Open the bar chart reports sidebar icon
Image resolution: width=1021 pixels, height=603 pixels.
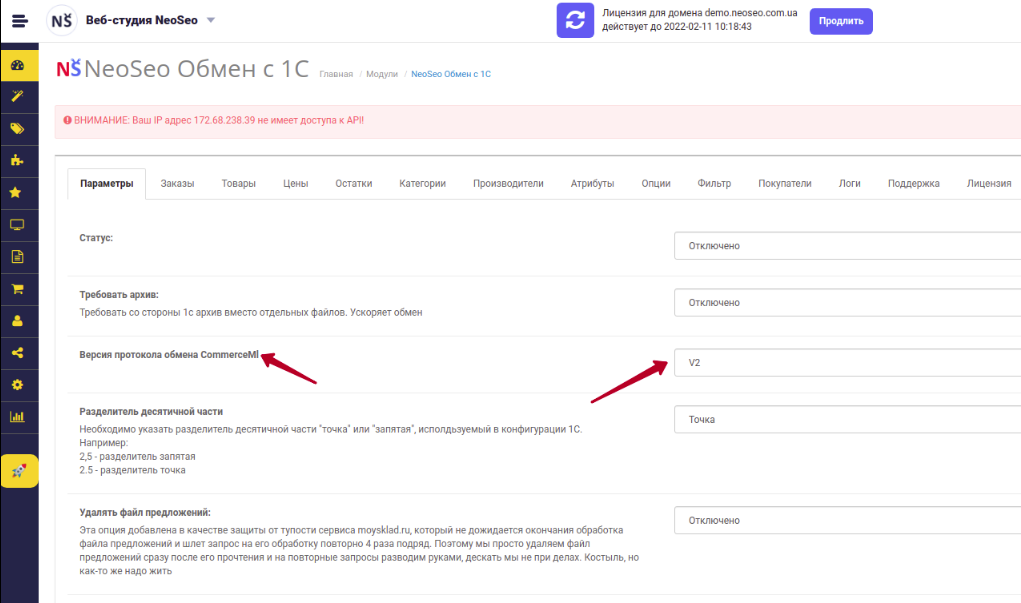pos(18,417)
